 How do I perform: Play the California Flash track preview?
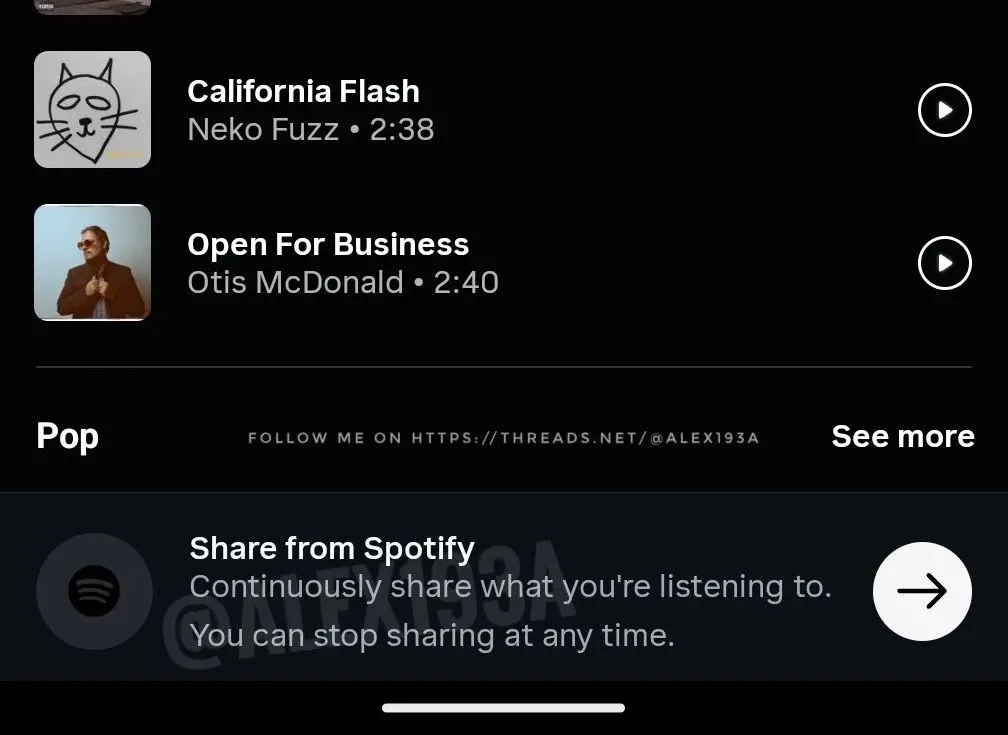[x=944, y=109]
